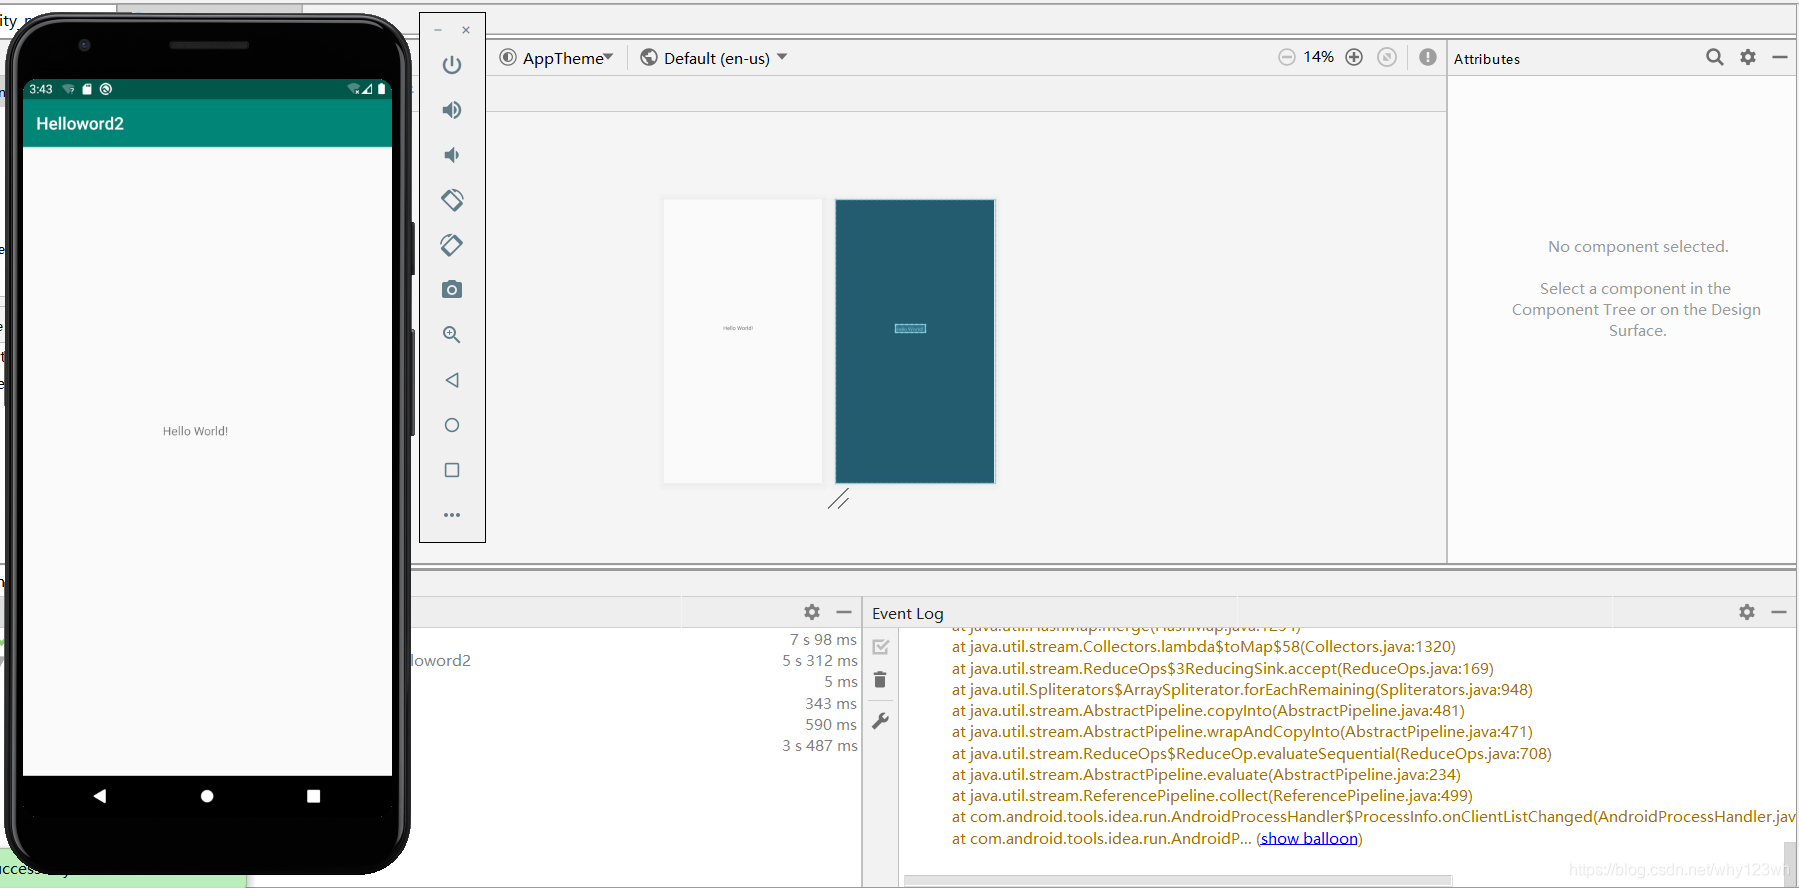Screen dimensions: 1799x888
Task: Click emulator toolbar home circle icon
Action: [x=452, y=425]
